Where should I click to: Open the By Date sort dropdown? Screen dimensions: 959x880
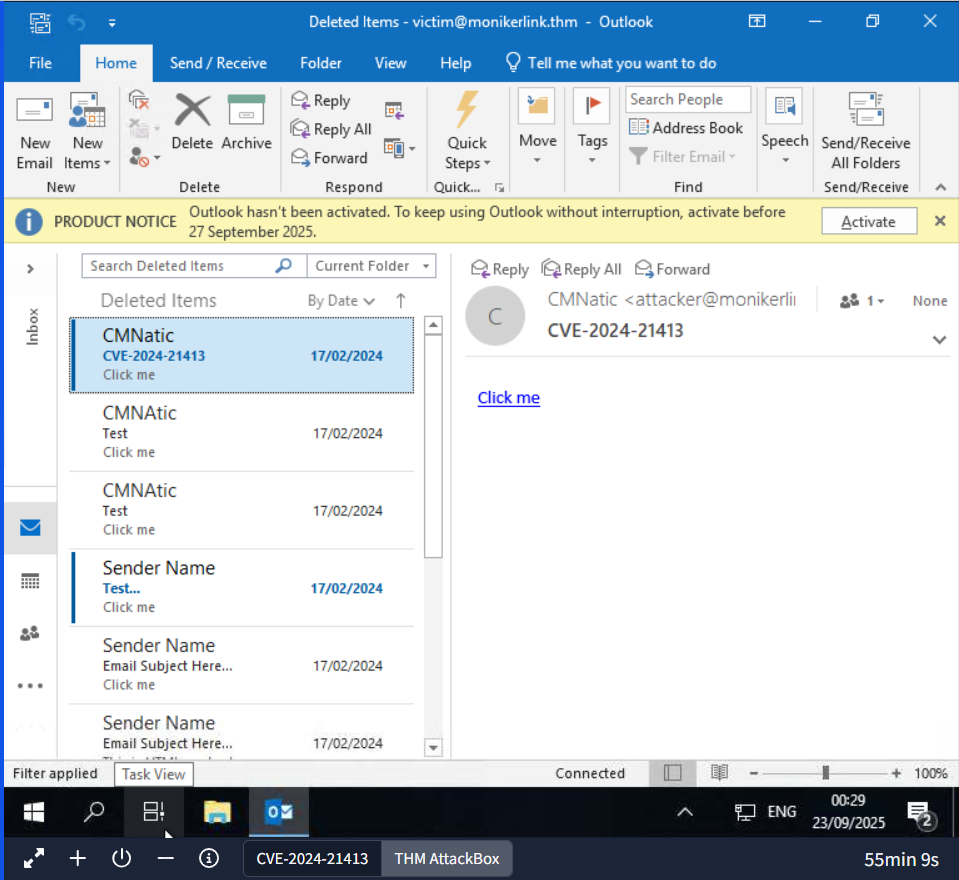click(x=341, y=300)
